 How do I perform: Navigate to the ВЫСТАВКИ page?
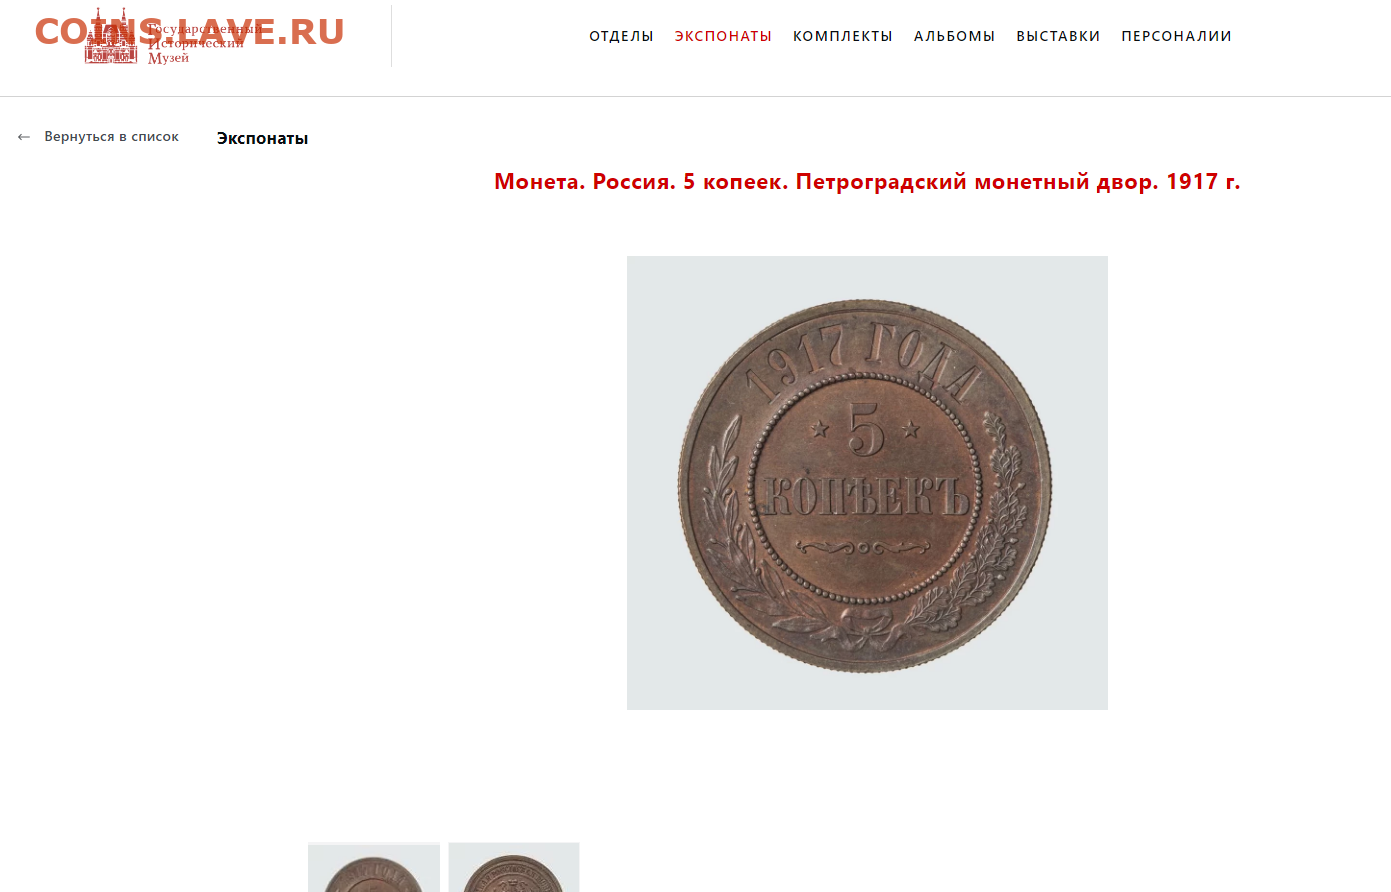point(1058,36)
